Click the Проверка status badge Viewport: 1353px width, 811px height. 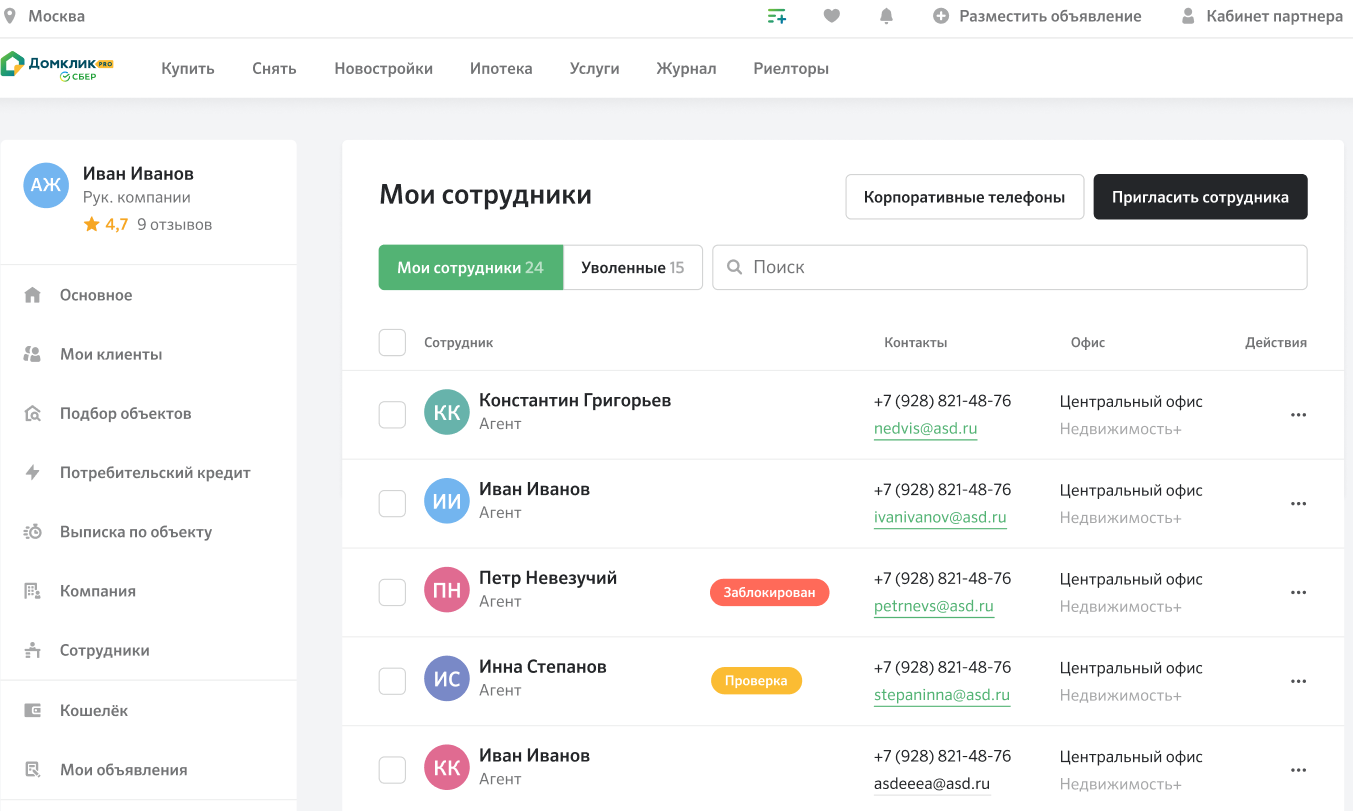[756, 681]
